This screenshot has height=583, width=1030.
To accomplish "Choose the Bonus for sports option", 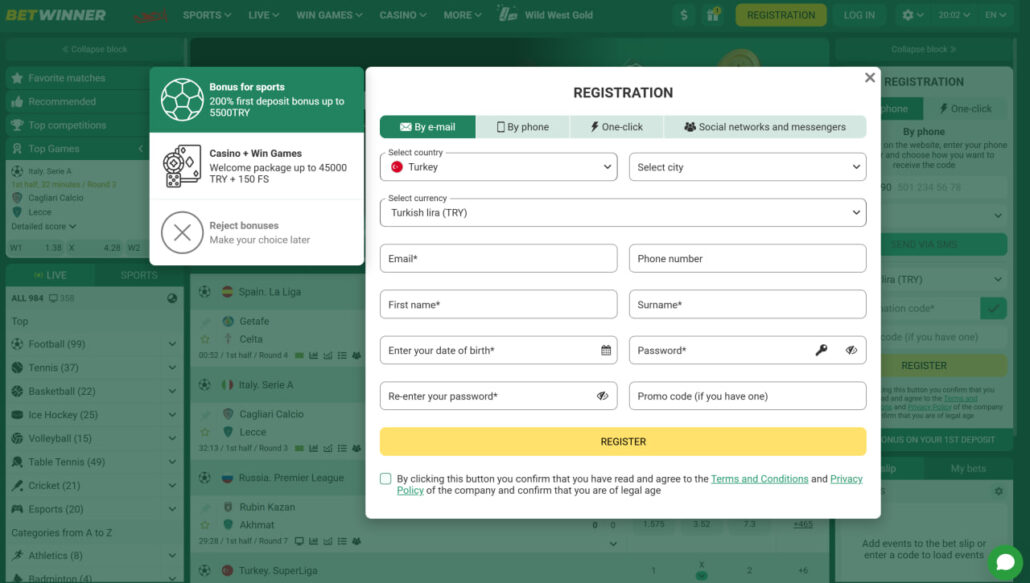I will 257,100.
